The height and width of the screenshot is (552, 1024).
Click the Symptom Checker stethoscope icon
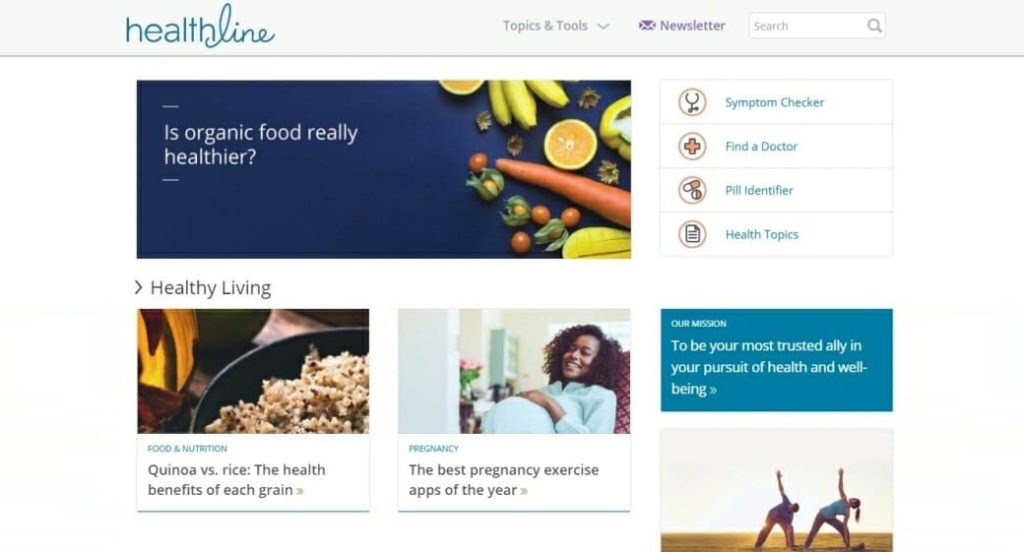coord(692,103)
